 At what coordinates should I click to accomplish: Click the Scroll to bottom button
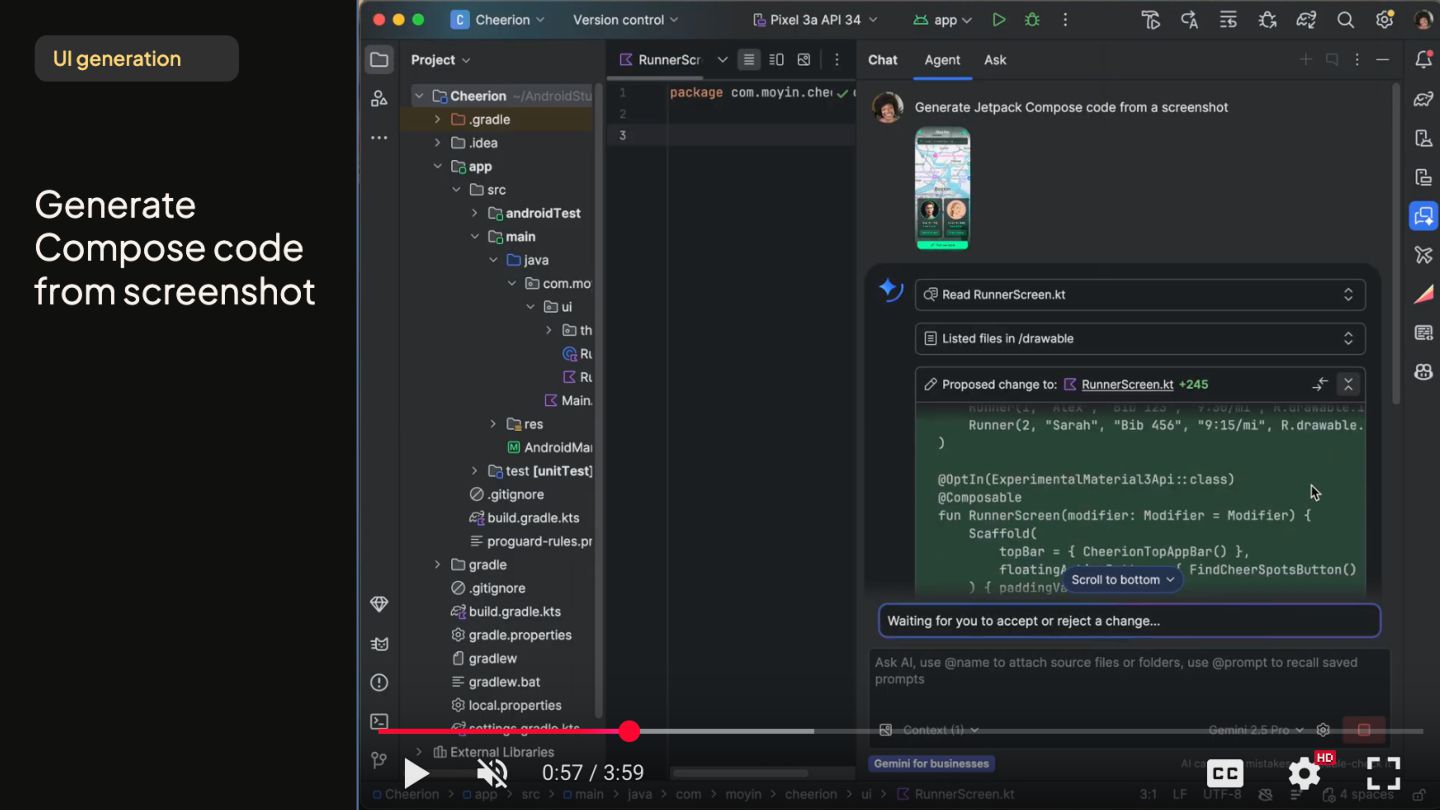point(1122,580)
